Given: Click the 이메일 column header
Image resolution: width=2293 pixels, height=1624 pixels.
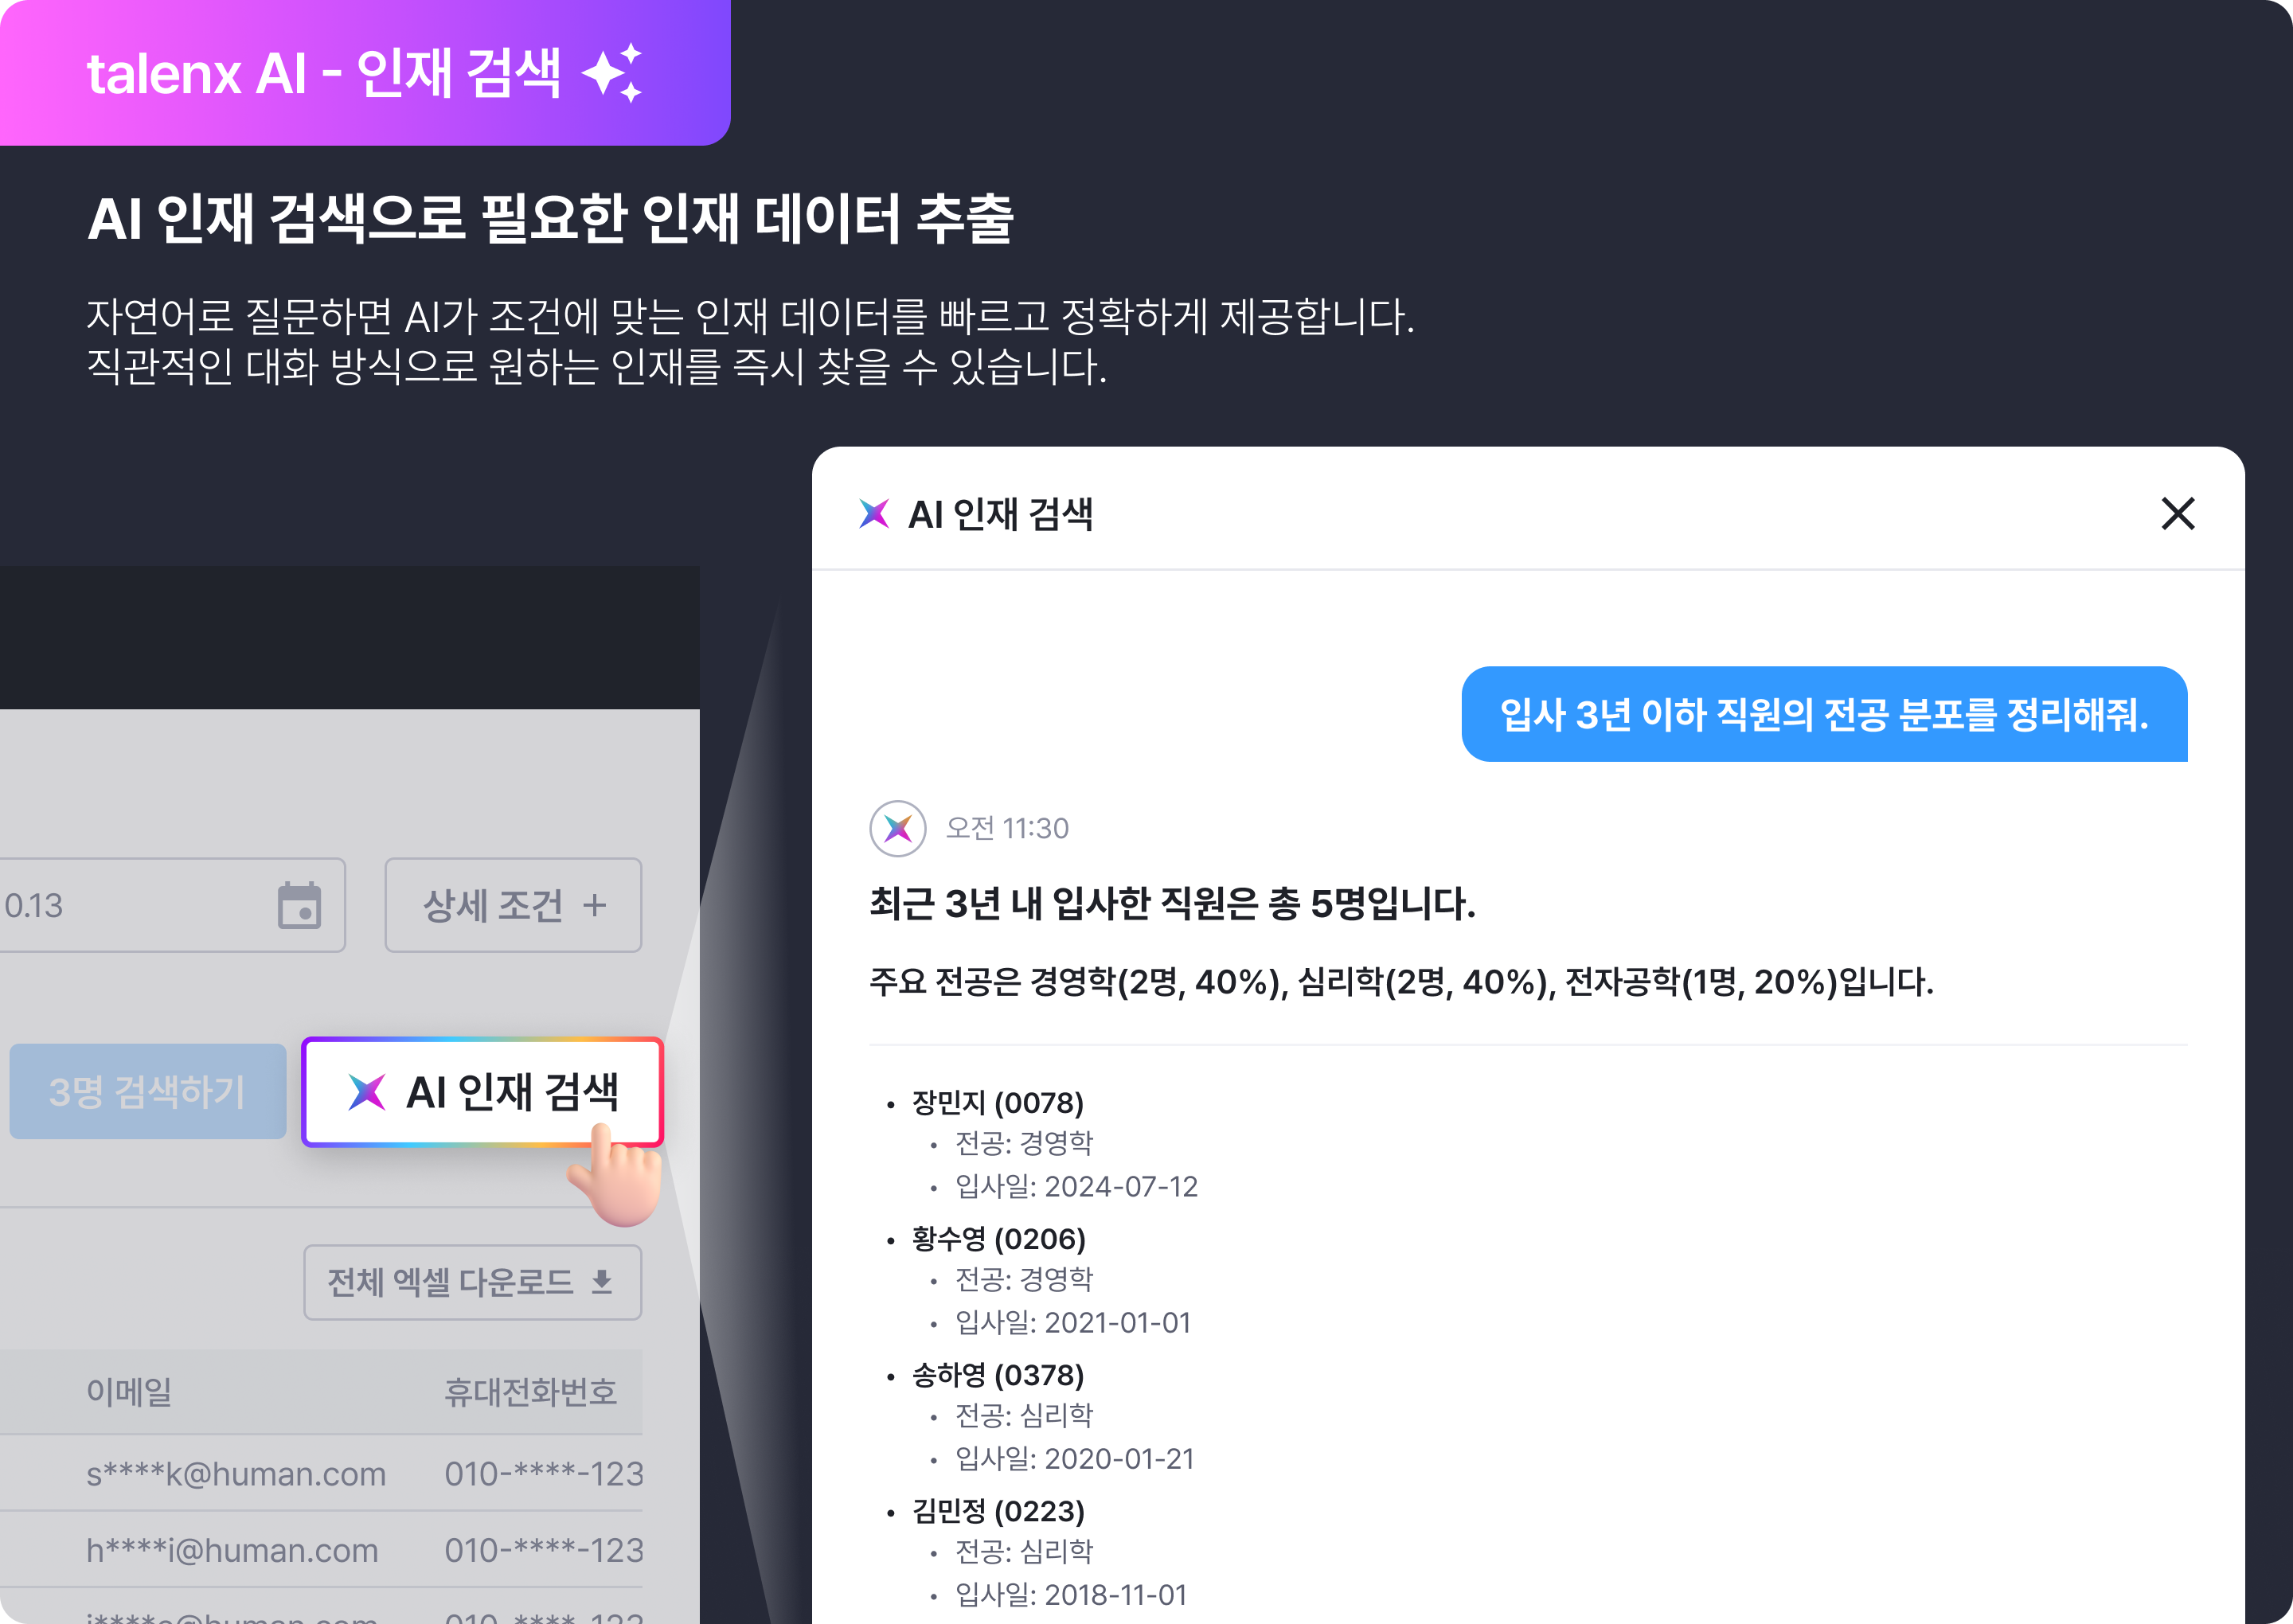Looking at the screenshot, I should [x=129, y=1391].
